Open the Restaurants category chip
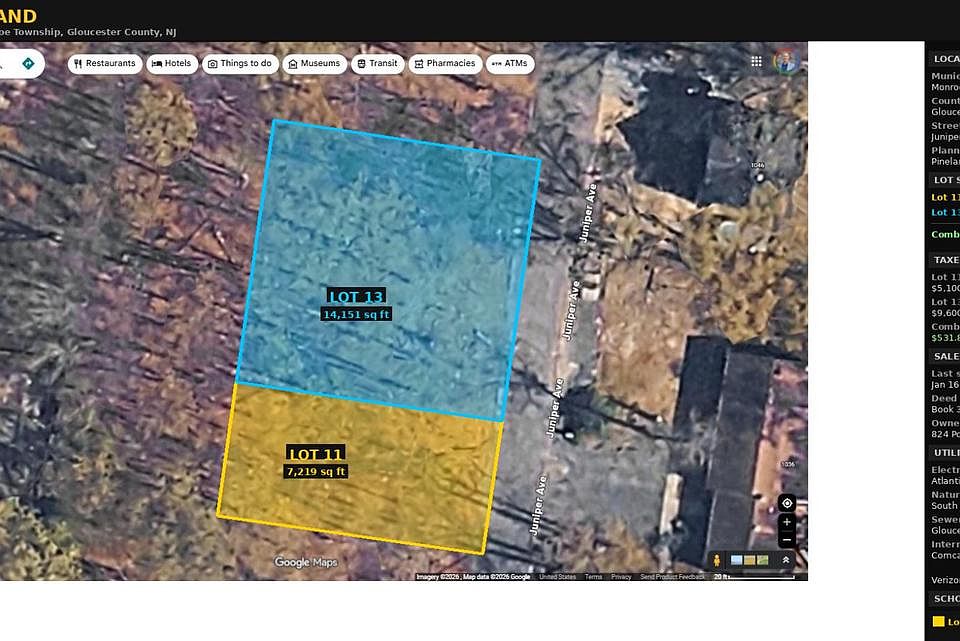 click(x=105, y=64)
